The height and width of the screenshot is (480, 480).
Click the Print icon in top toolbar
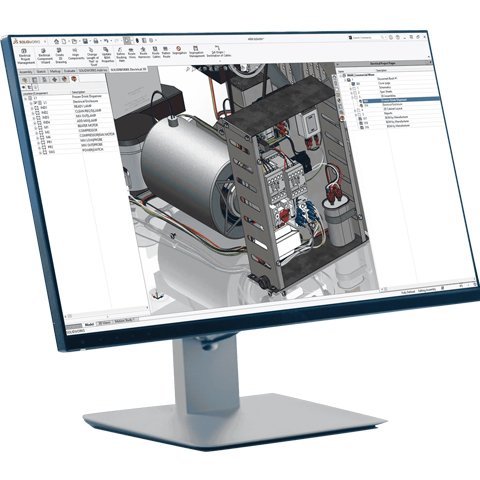click(96, 41)
